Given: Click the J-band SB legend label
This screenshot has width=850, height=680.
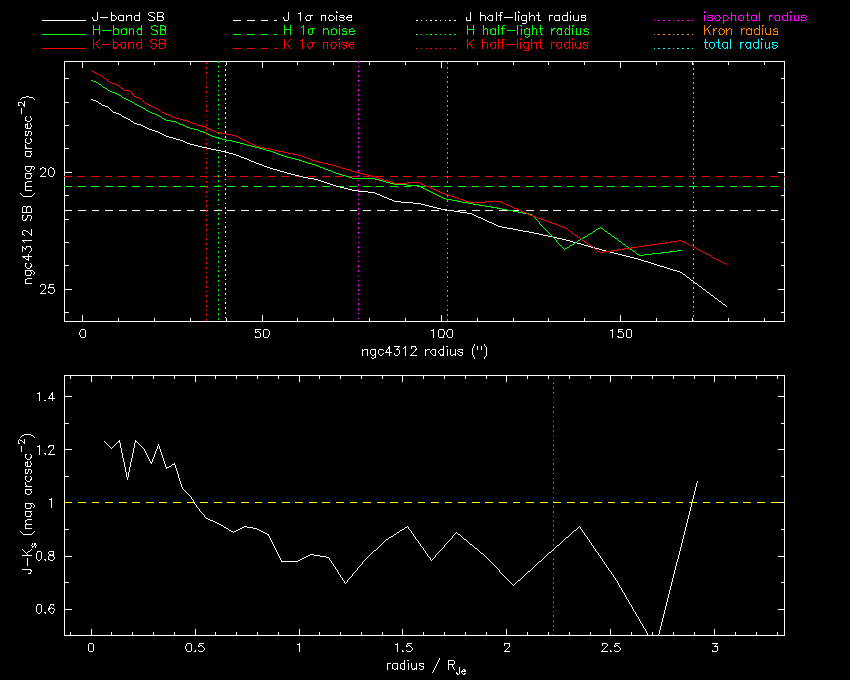Looking at the screenshot, I should 128,18.
